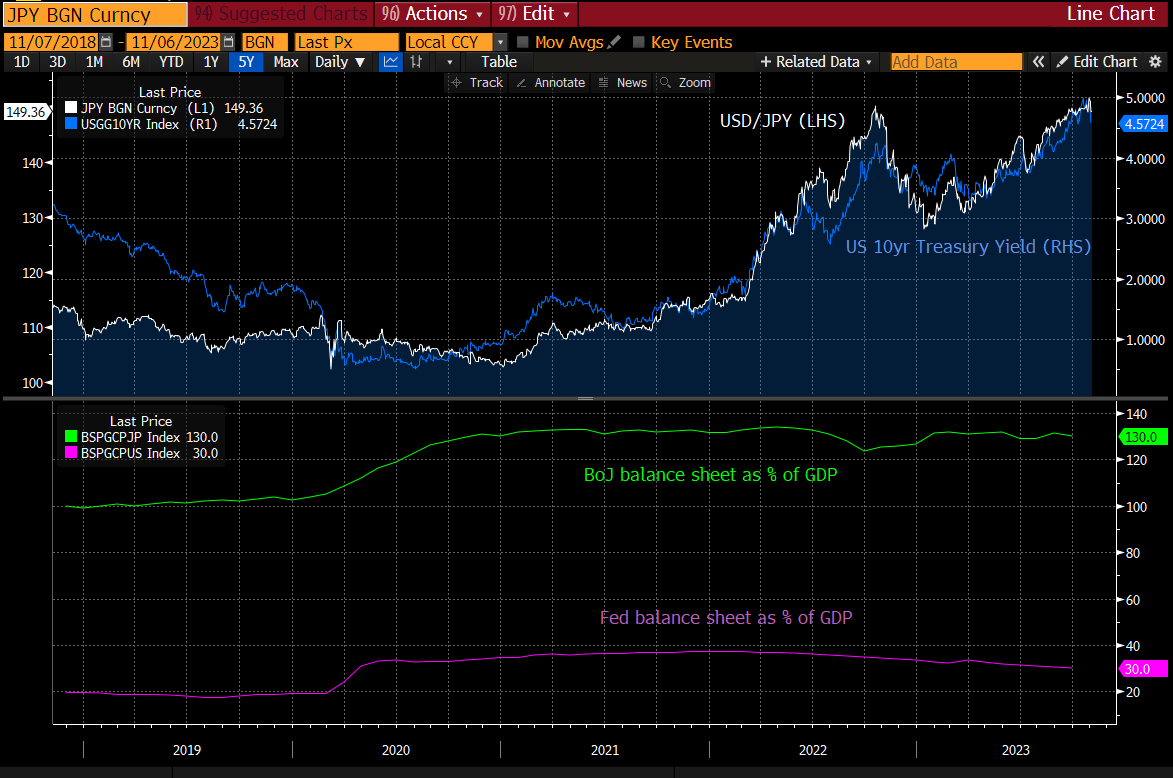Click the Last Px field

[x=347, y=43]
